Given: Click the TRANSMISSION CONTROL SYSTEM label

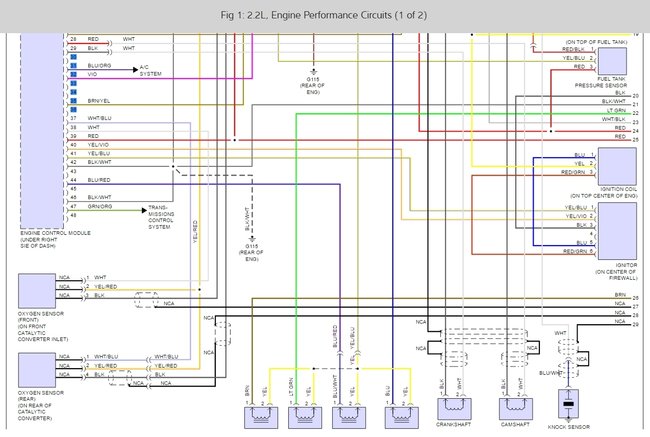Looking at the screenshot, I should (x=161, y=217).
